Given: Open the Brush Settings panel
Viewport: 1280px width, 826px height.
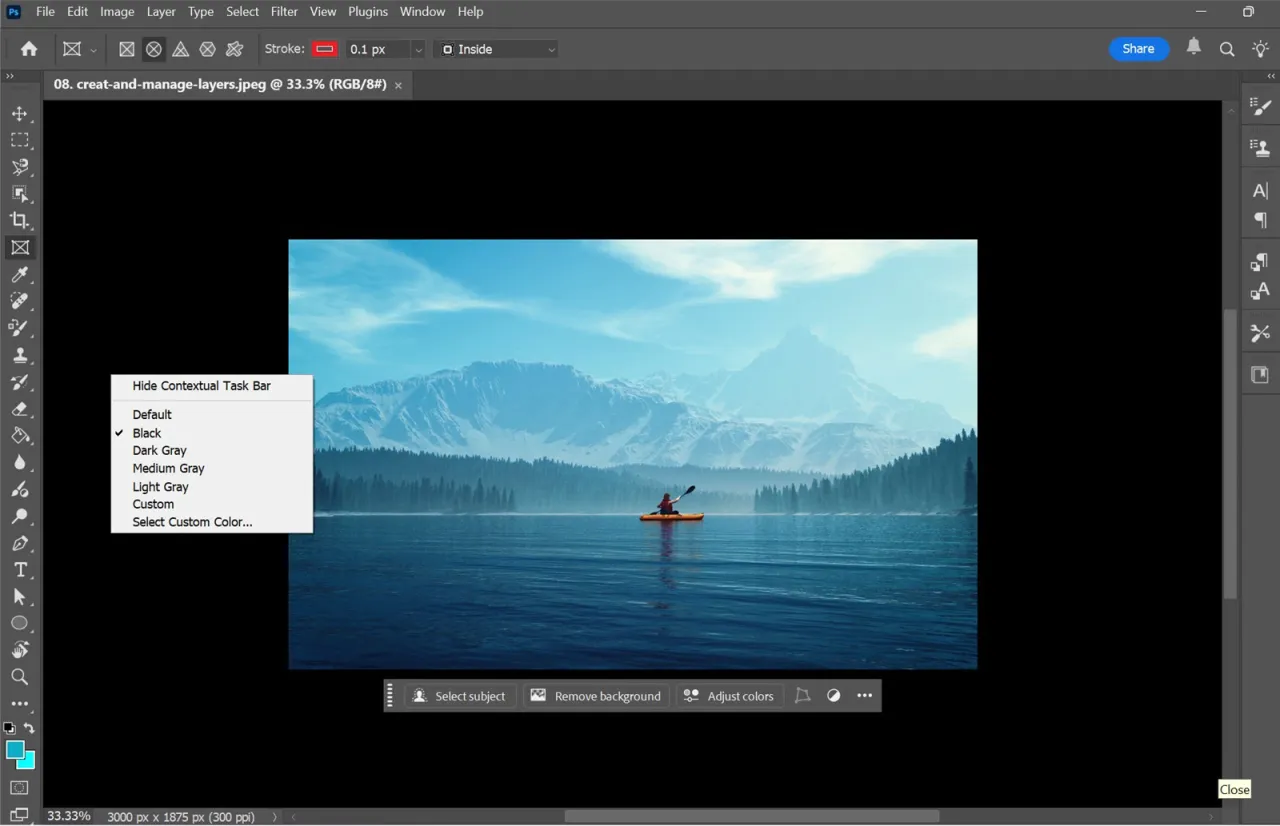Looking at the screenshot, I should (1259, 105).
